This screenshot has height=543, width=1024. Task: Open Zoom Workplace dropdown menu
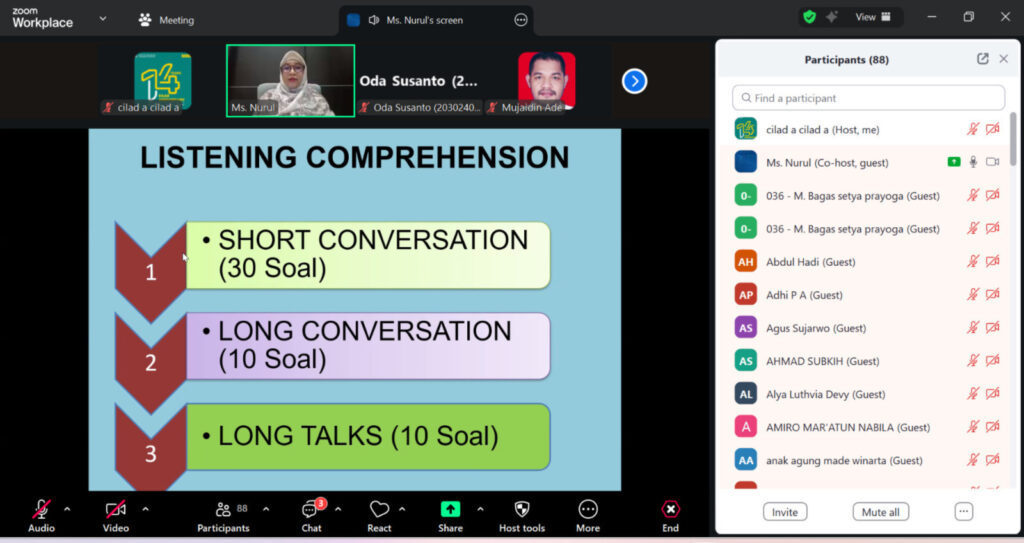click(103, 19)
